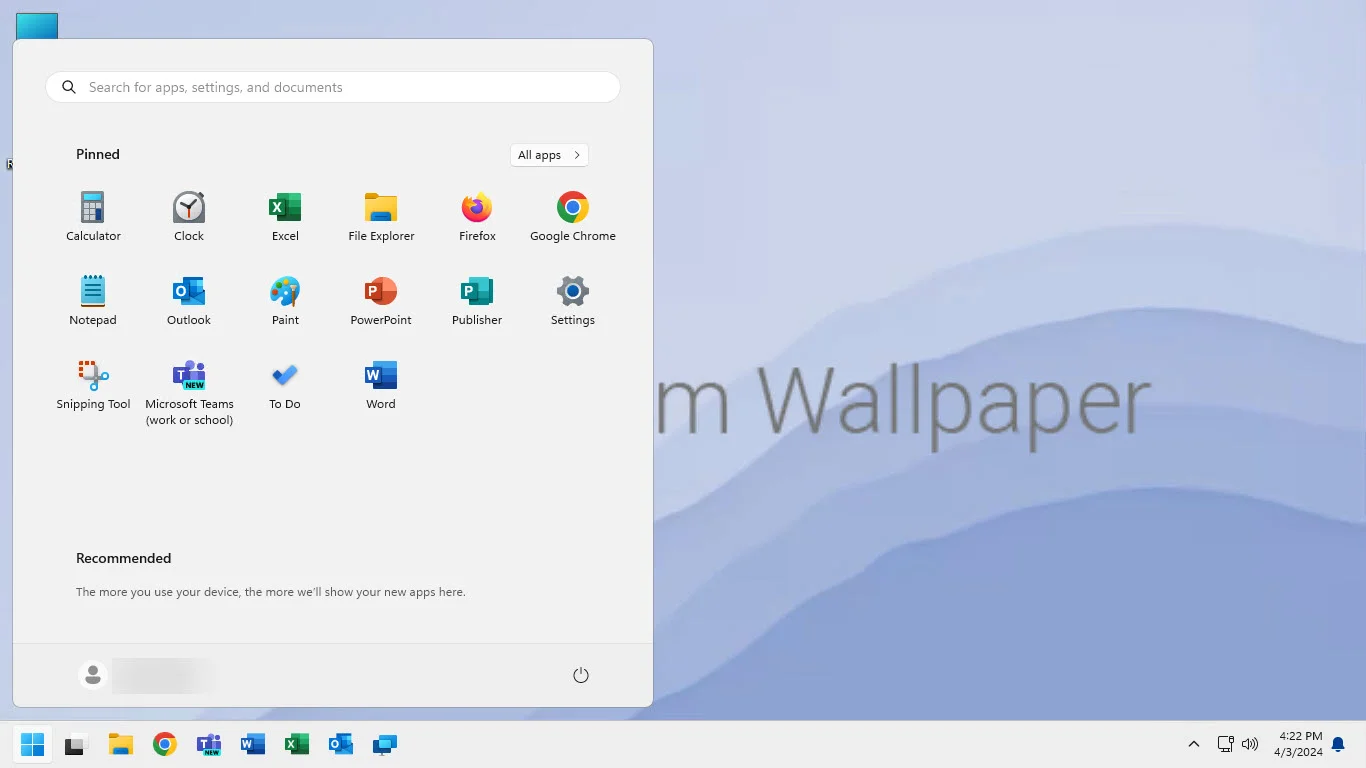Open Word from the taskbar
1366x768 pixels.
(253, 744)
